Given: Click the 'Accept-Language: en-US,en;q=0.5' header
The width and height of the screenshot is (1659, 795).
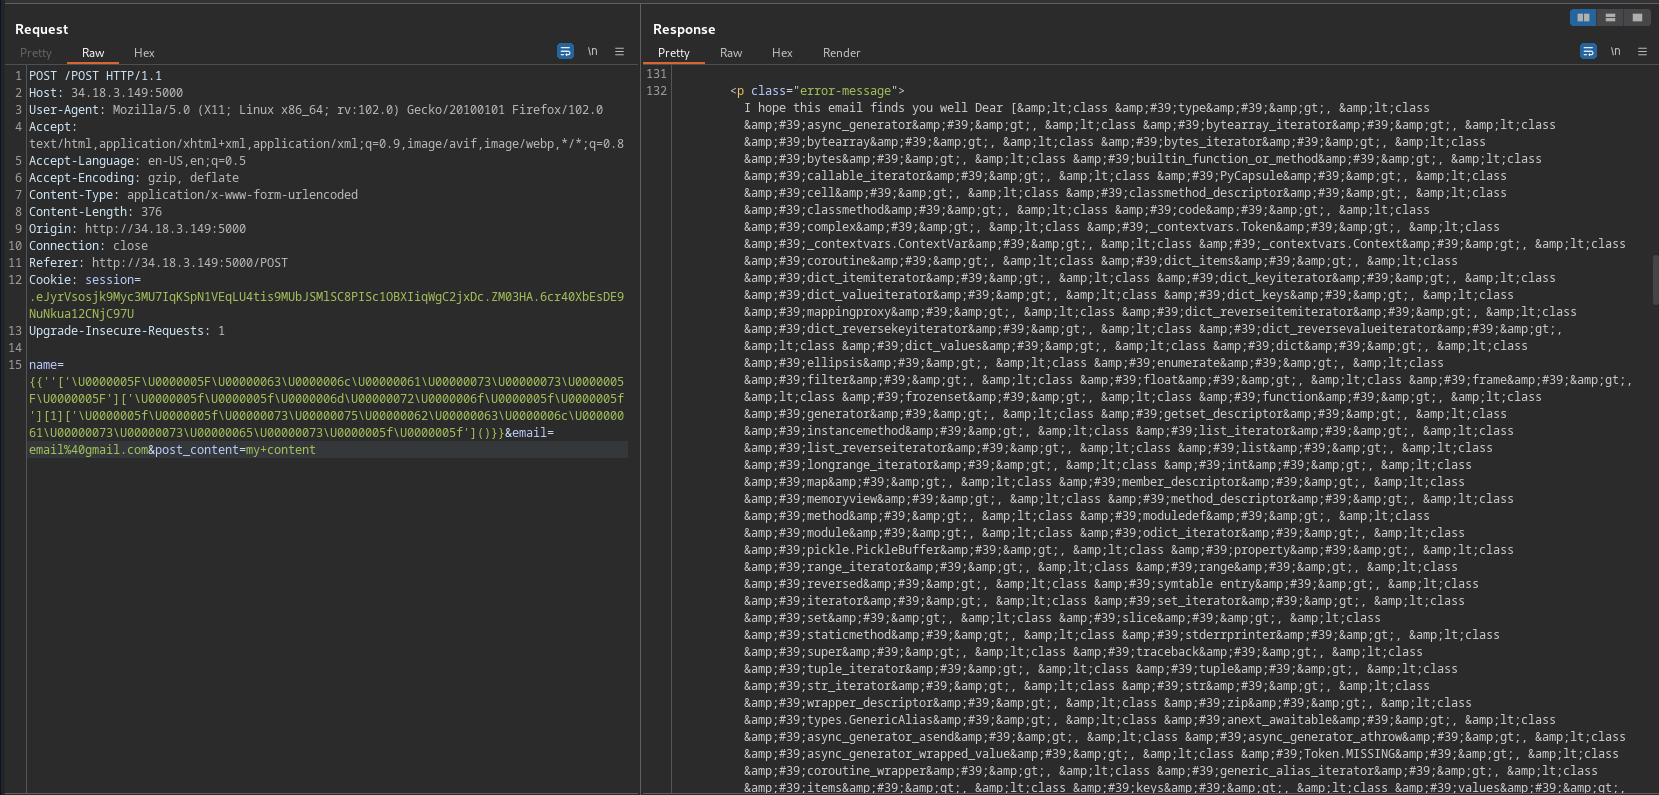Looking at the screenshot, I should click(137, 161).
